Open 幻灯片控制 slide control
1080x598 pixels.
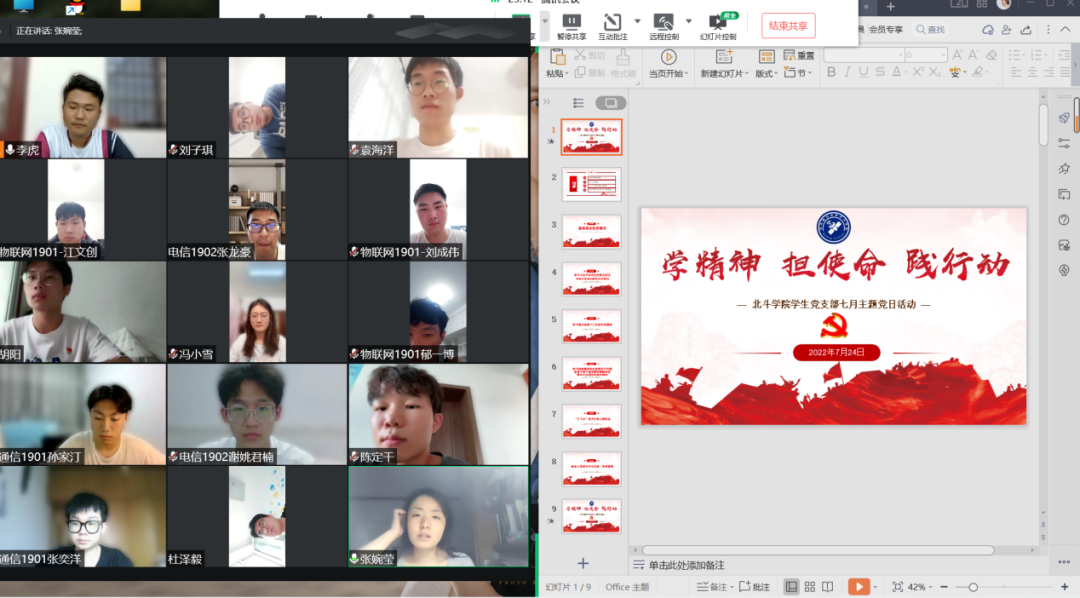tap(717, 26)
